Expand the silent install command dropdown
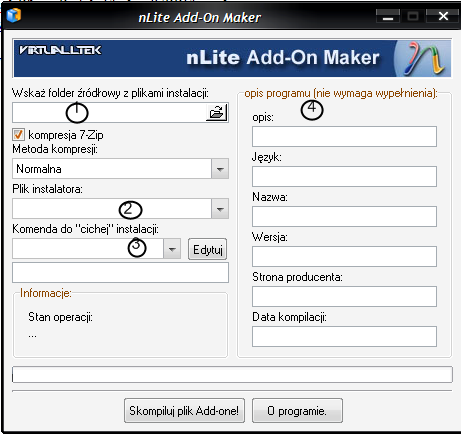 pos(172,249)
